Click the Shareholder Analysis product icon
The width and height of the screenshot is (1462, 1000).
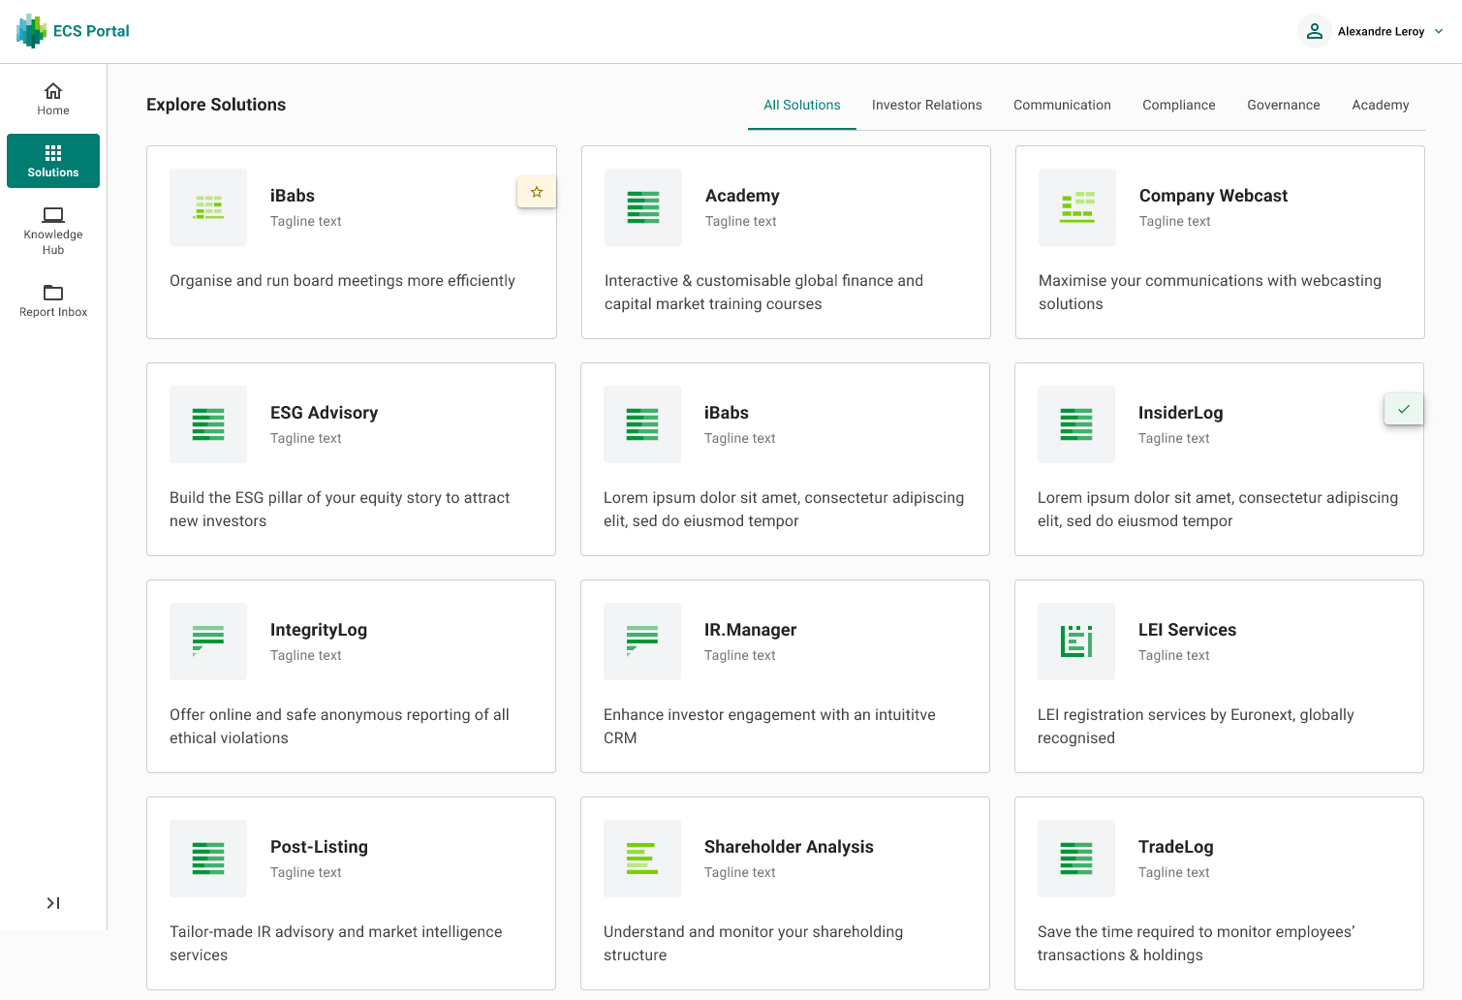642,858
